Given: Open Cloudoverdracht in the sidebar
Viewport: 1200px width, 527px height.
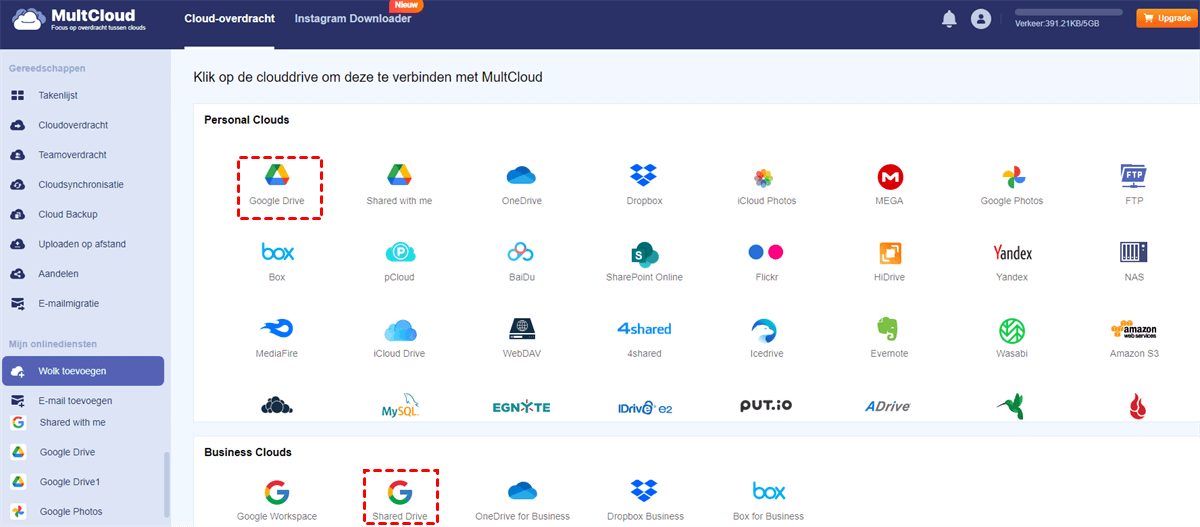Looking at the screenshot, I should pyautogui.click(x=71, y=125).
